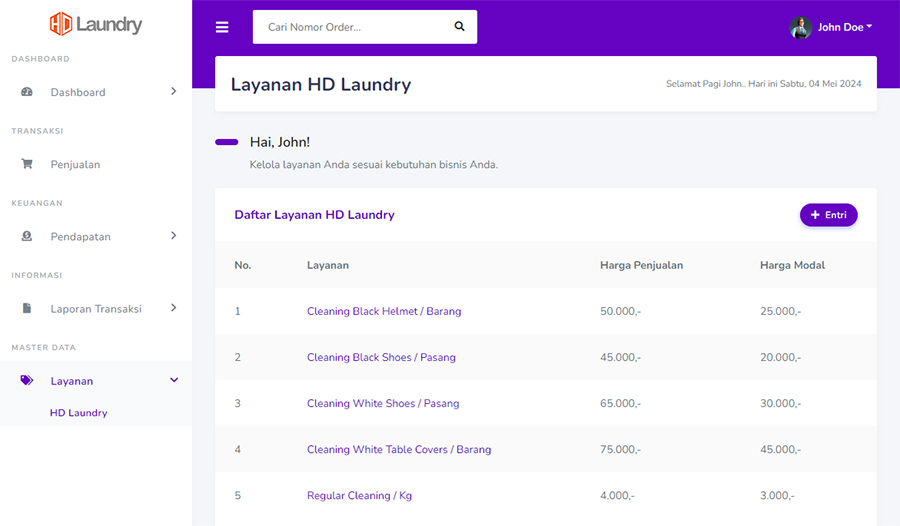Click the 65.000,- sale price
This screenshot has width=900, height=526.
click(x=620, y=403)
